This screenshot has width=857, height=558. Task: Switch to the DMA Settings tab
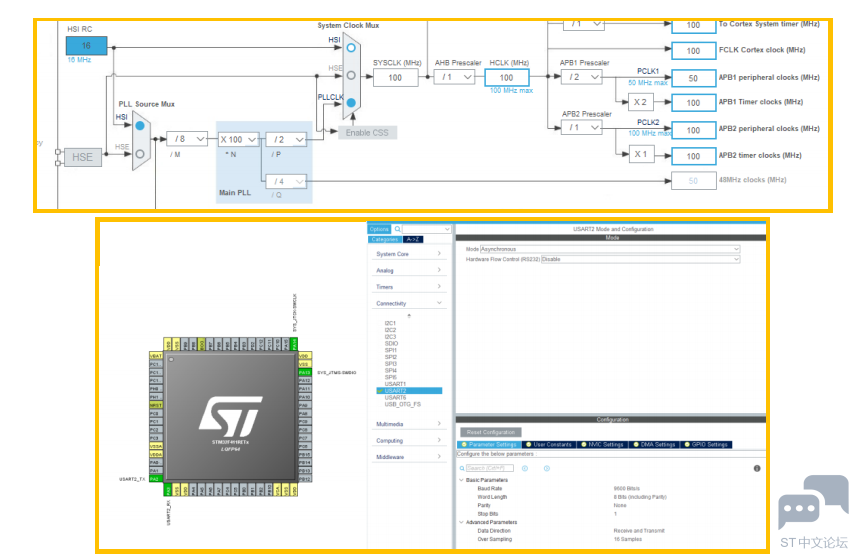pos(654,445)
